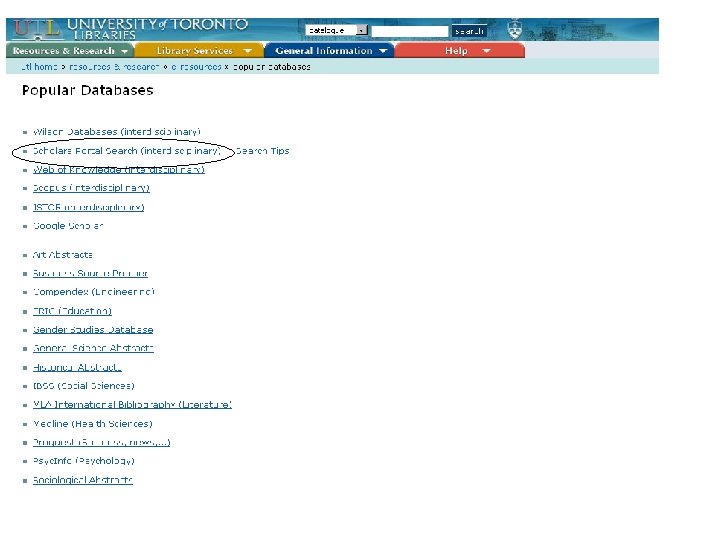The width and height of the screenshot is (720, 540).
Task: Click the UTL University of Toronto Libraries logo
Action: tap(131, 29)
